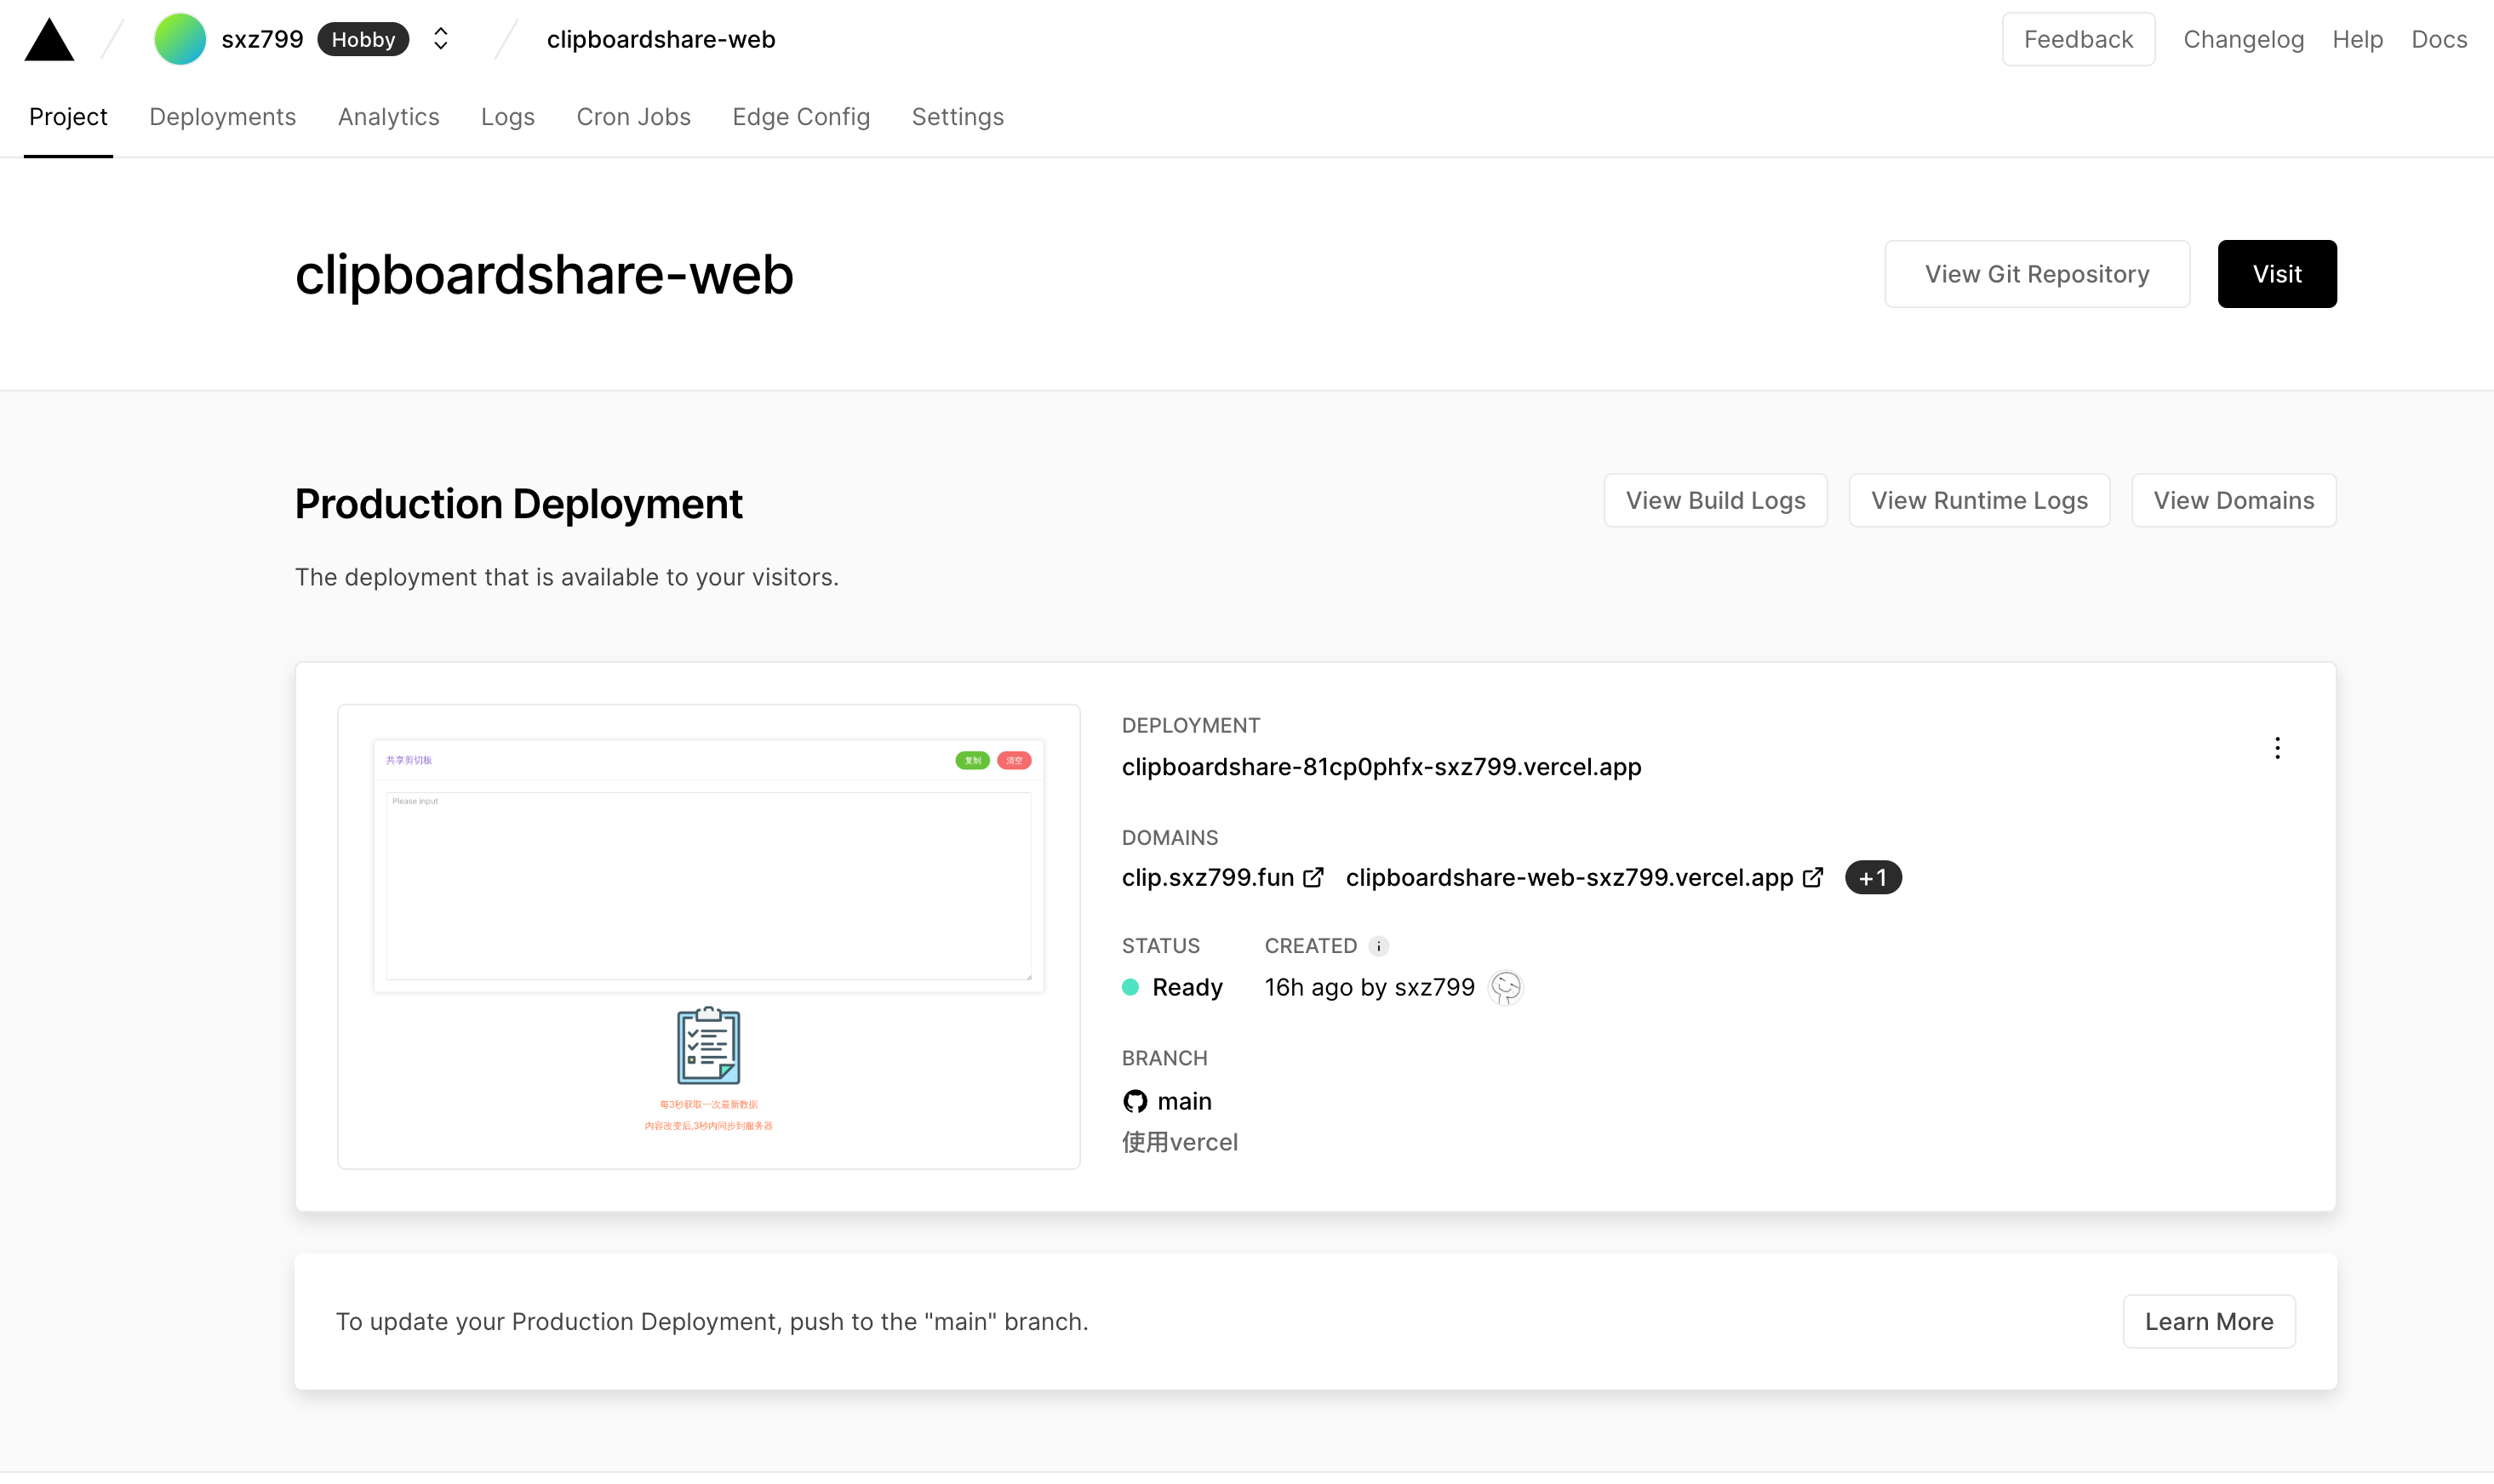Click the red button in the preview
The image size is (2494, 1484).
coord(1014,760)
